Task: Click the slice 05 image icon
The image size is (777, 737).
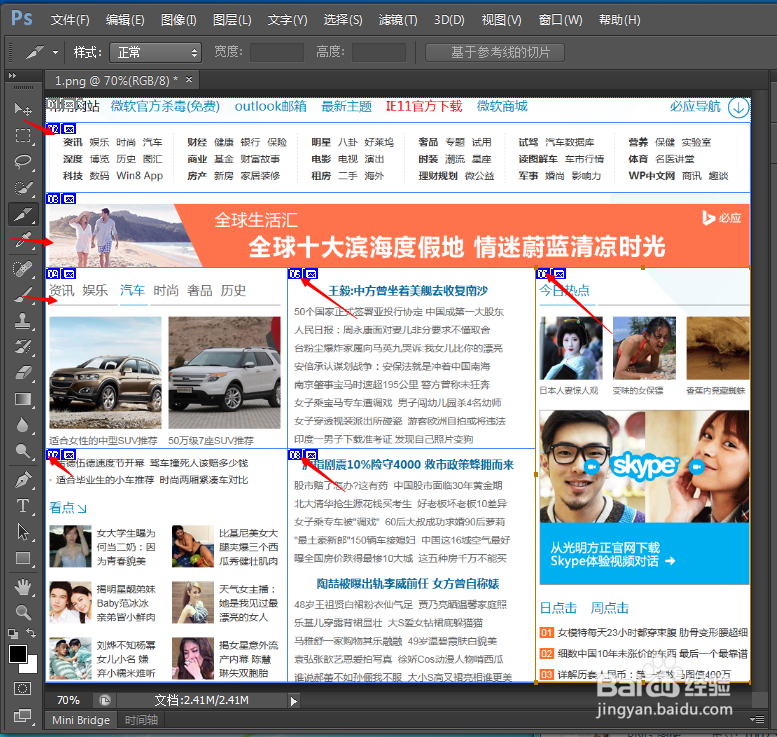Action: 311,274
